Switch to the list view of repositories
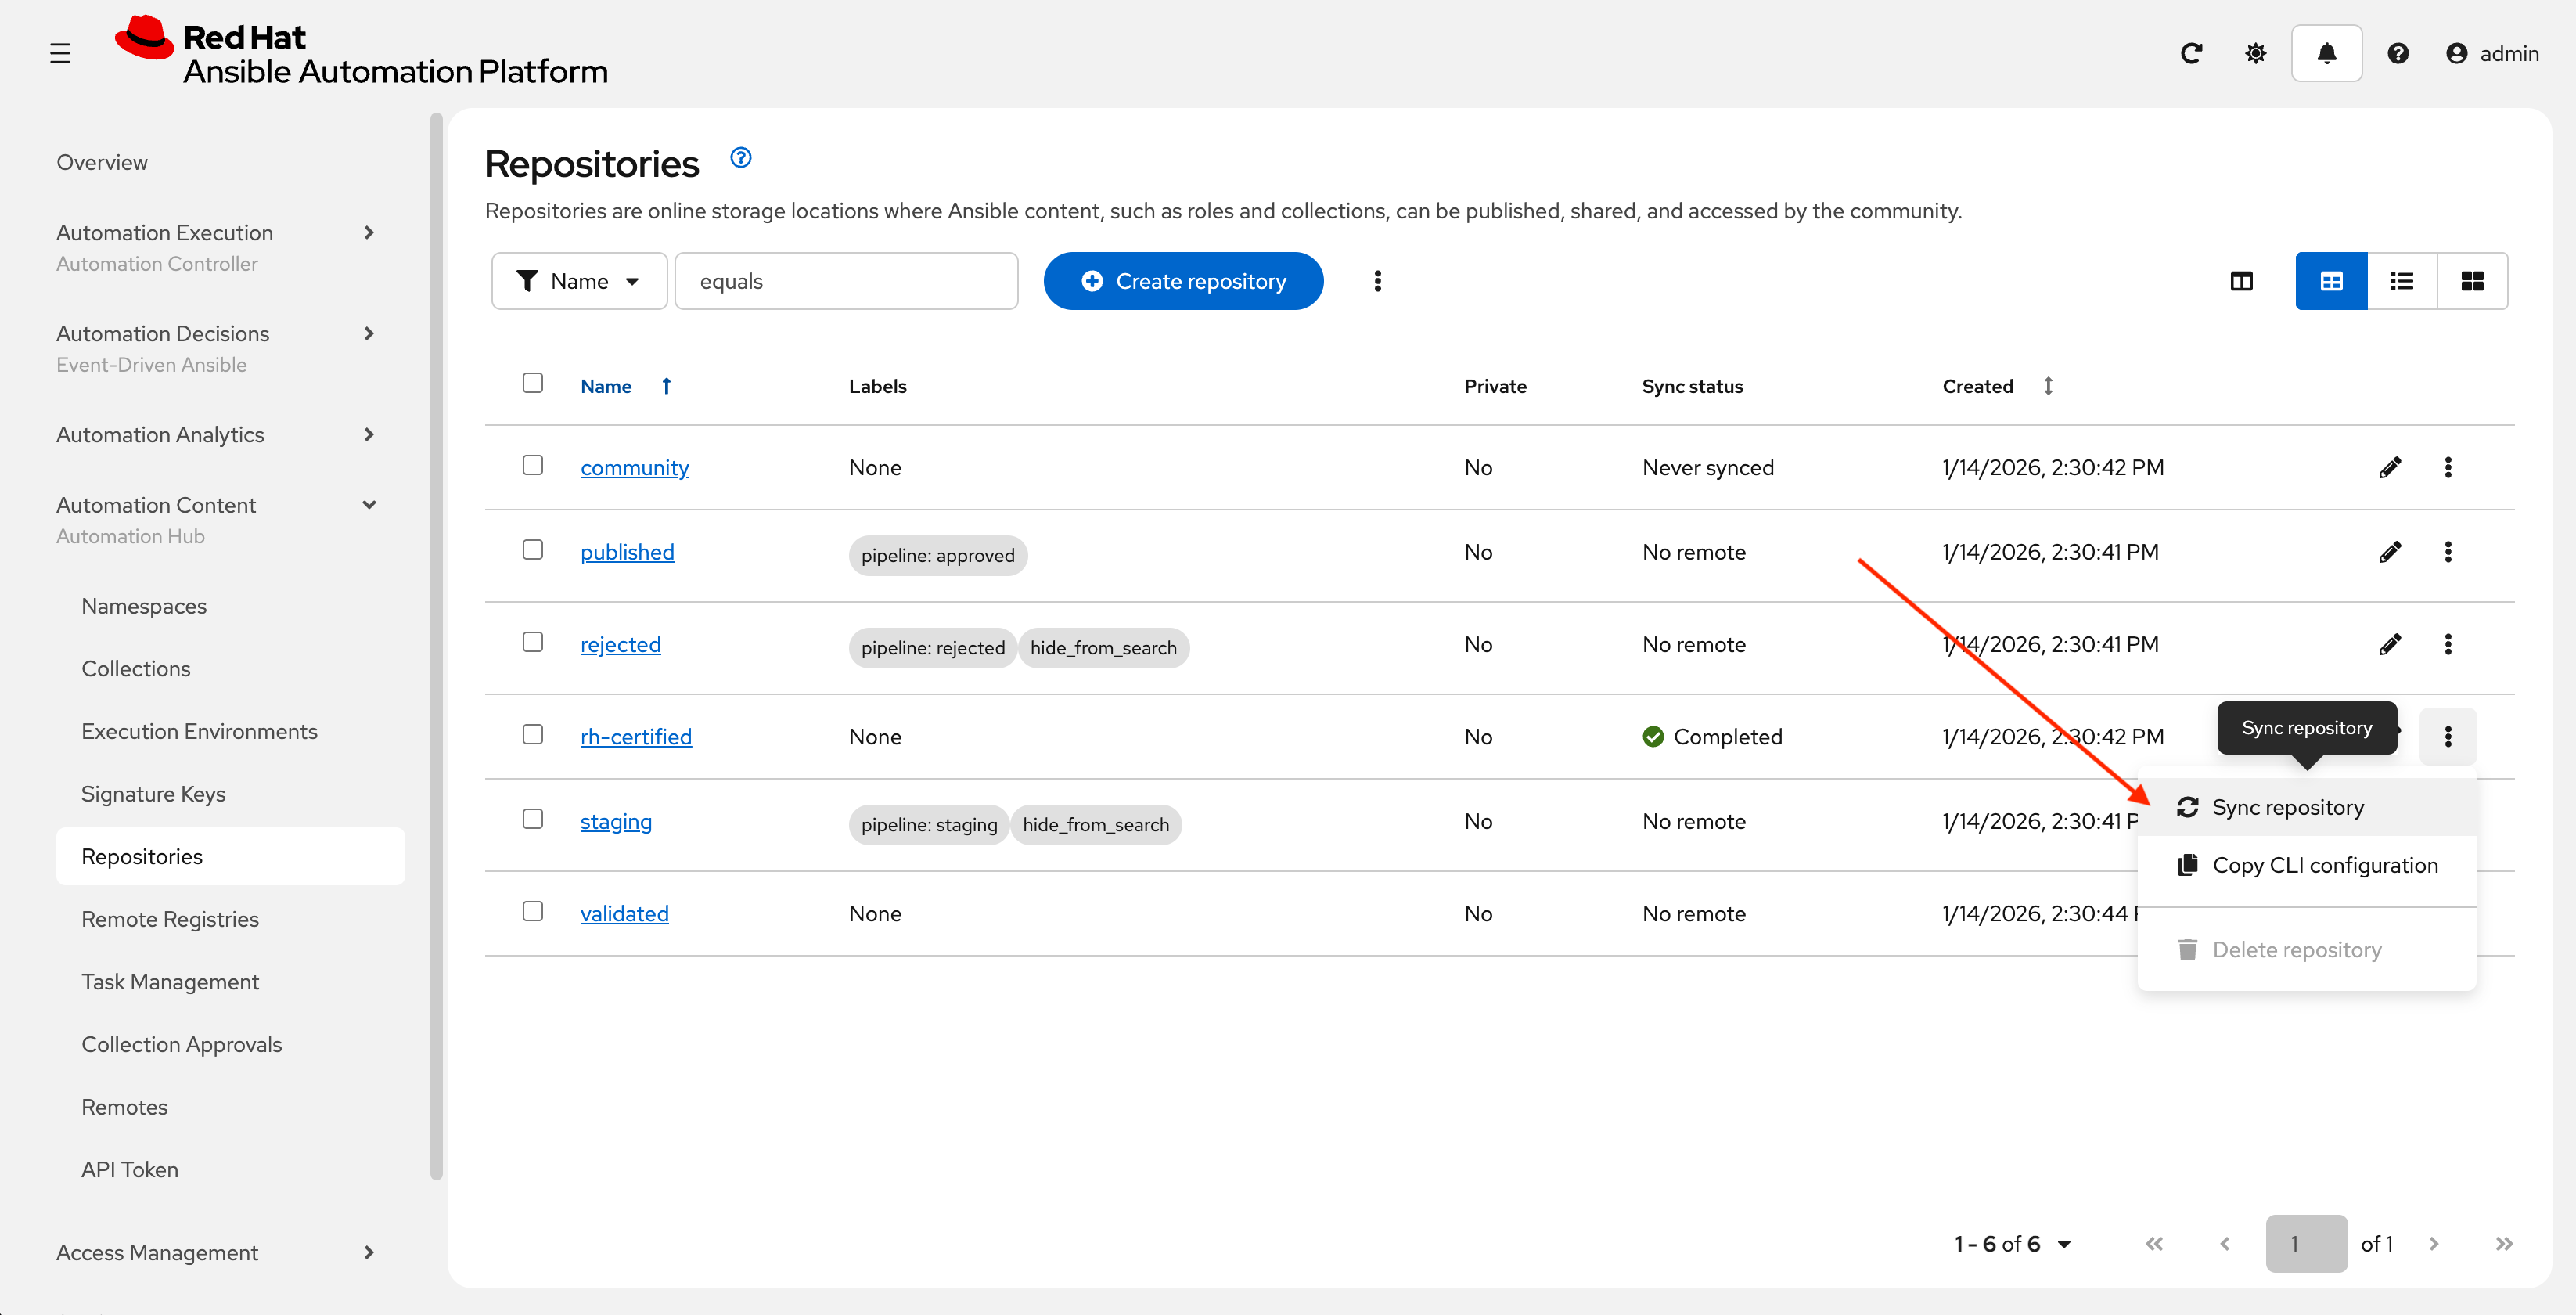The height and width of the screenshot is (1315, 2576). coord(2401,281)
